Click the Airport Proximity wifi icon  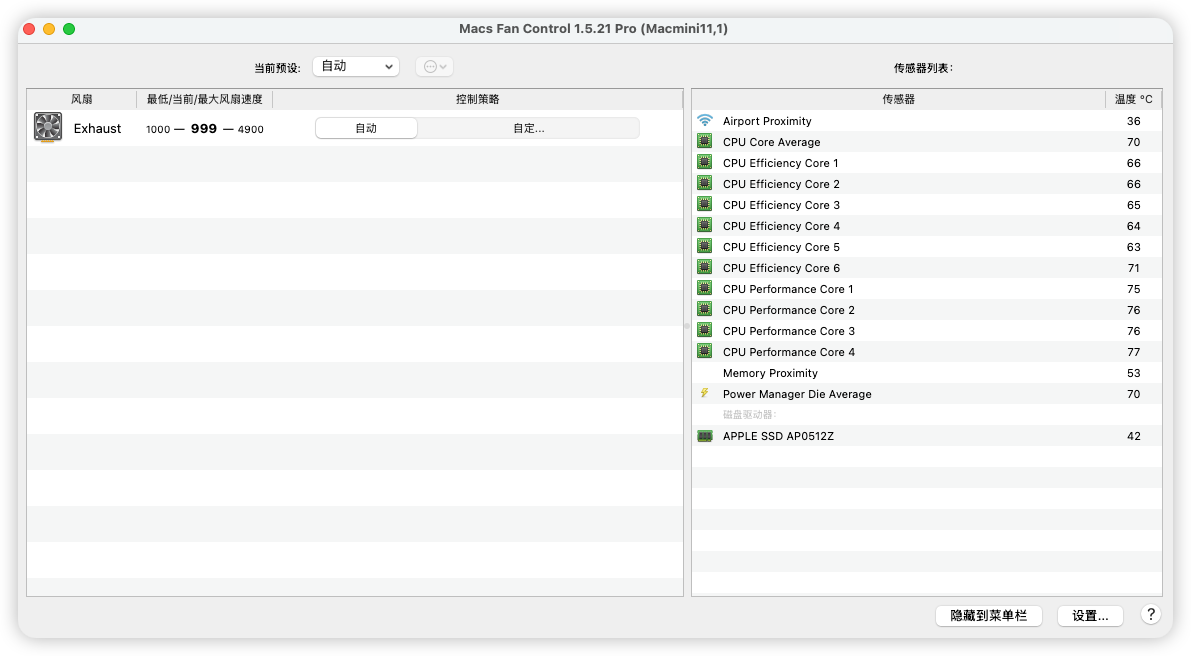click(705, 121)
